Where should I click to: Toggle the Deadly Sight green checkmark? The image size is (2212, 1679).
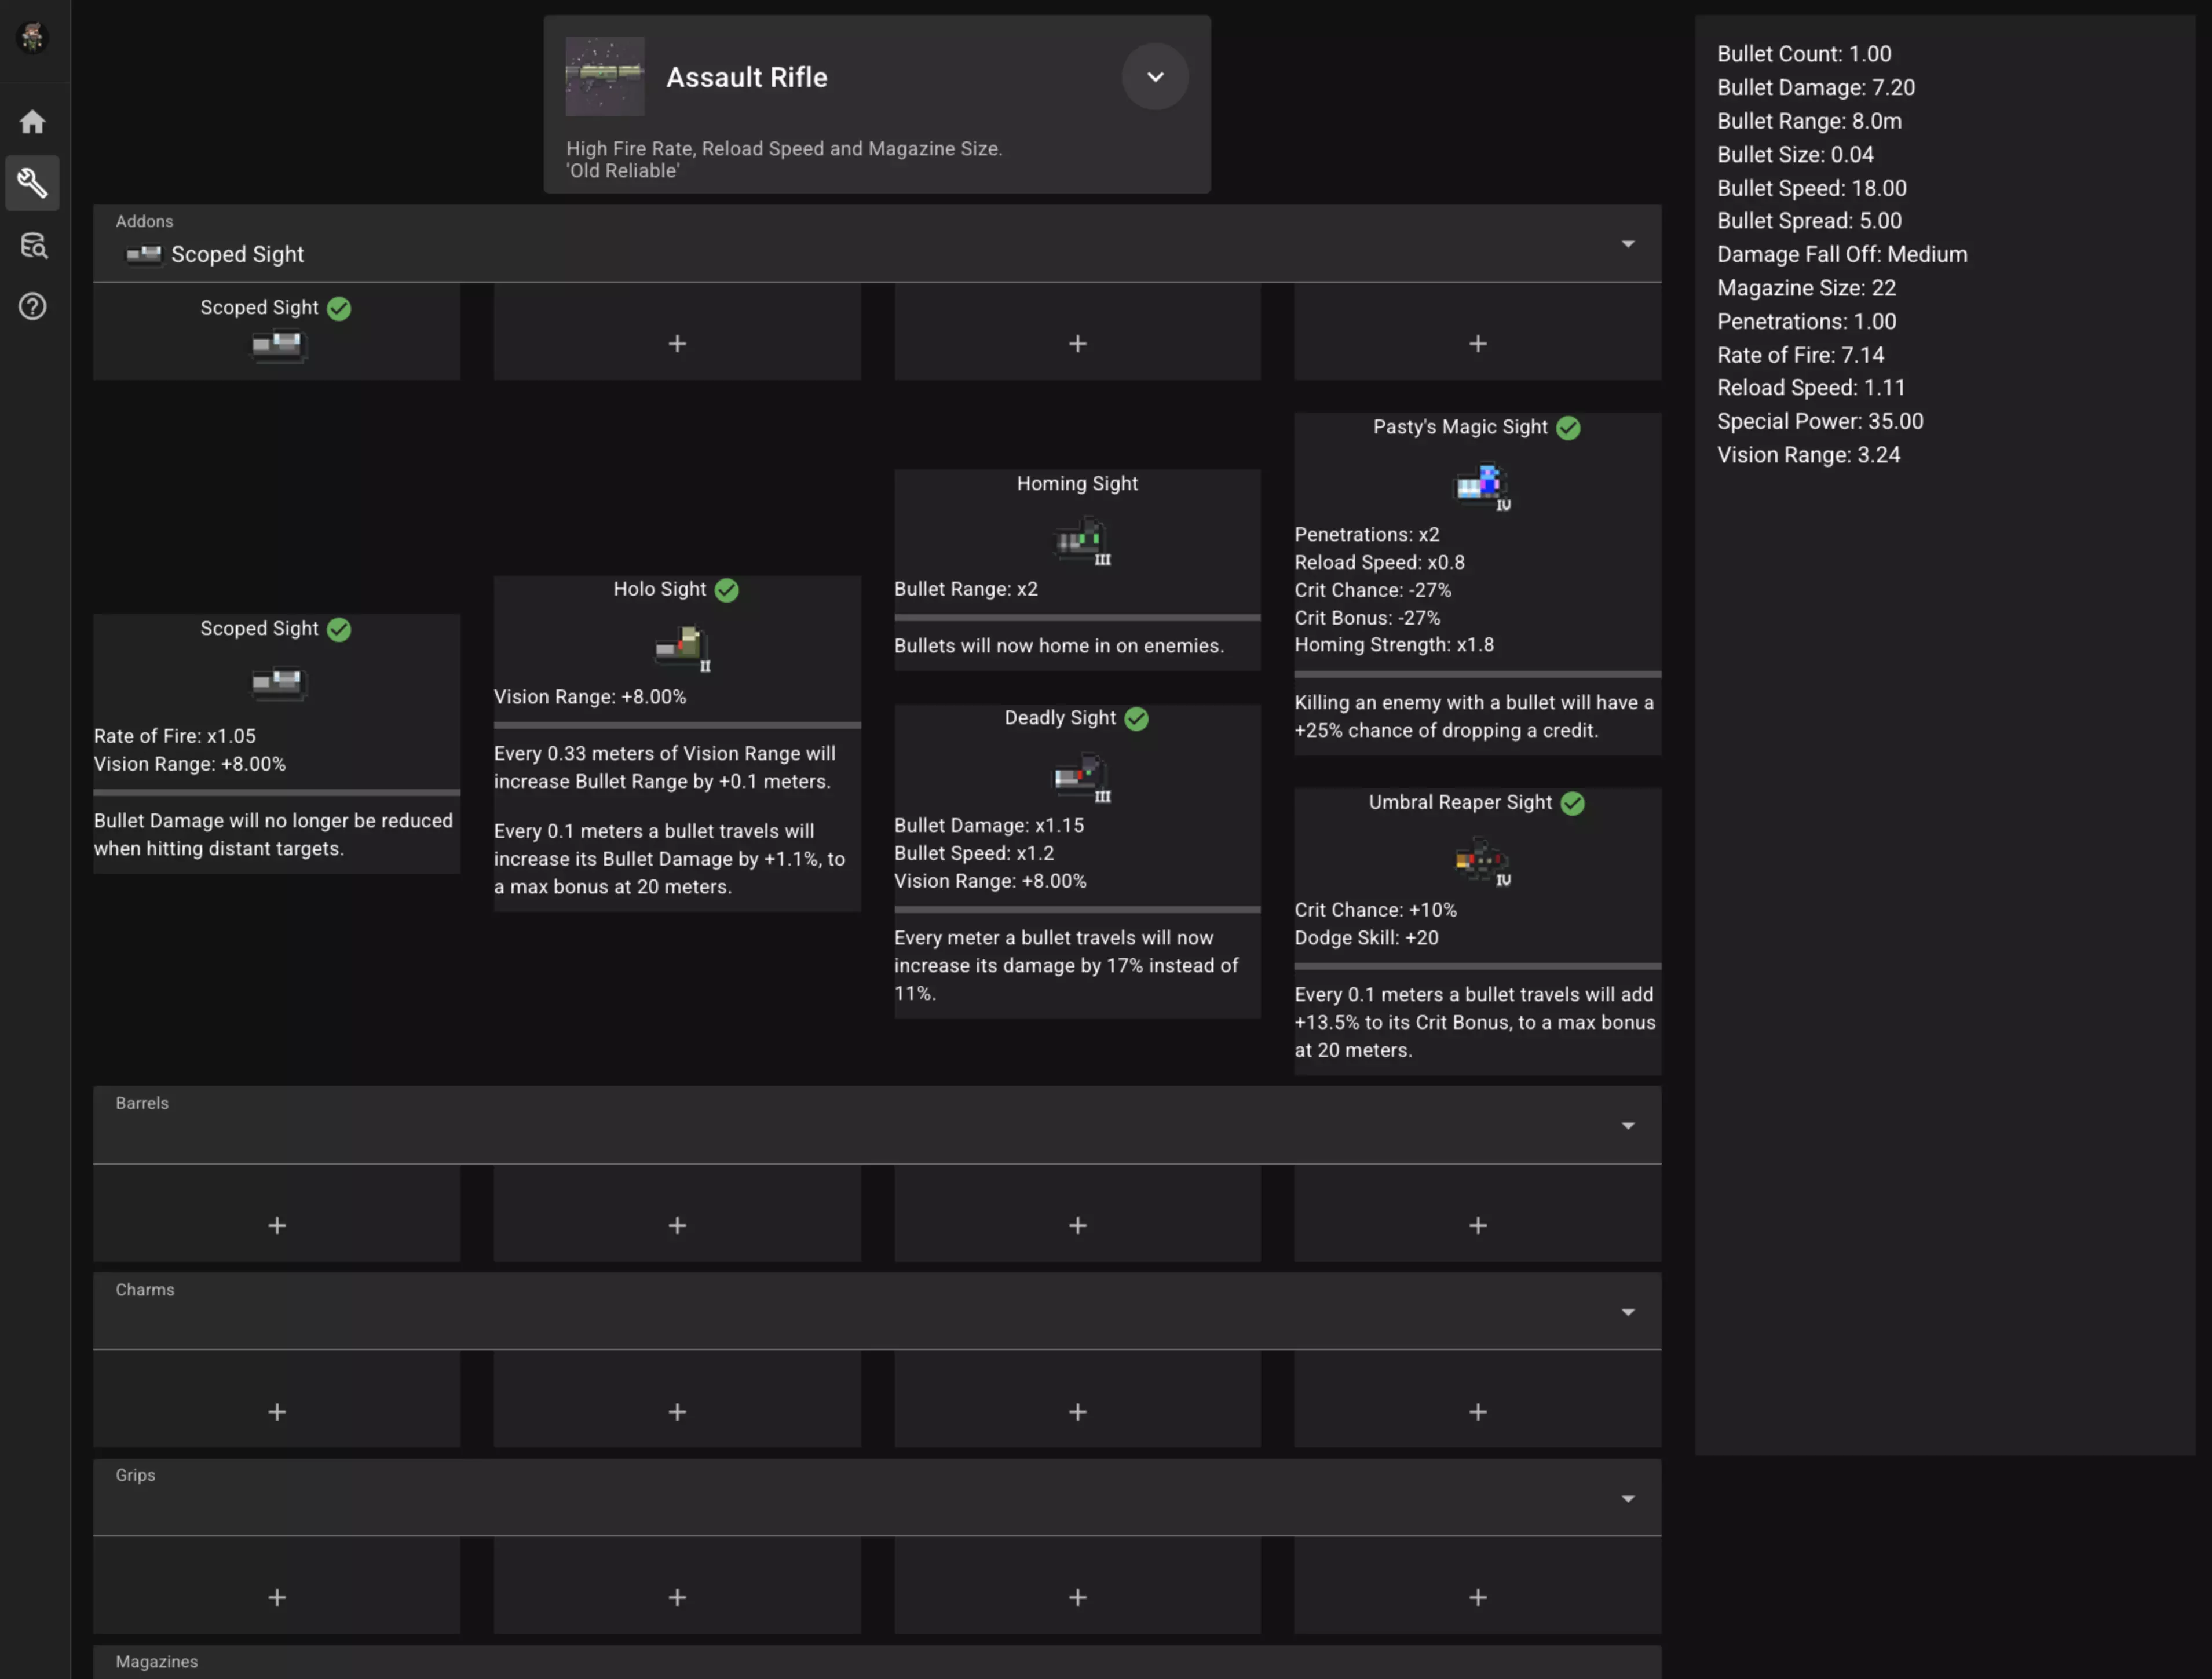1136,718
